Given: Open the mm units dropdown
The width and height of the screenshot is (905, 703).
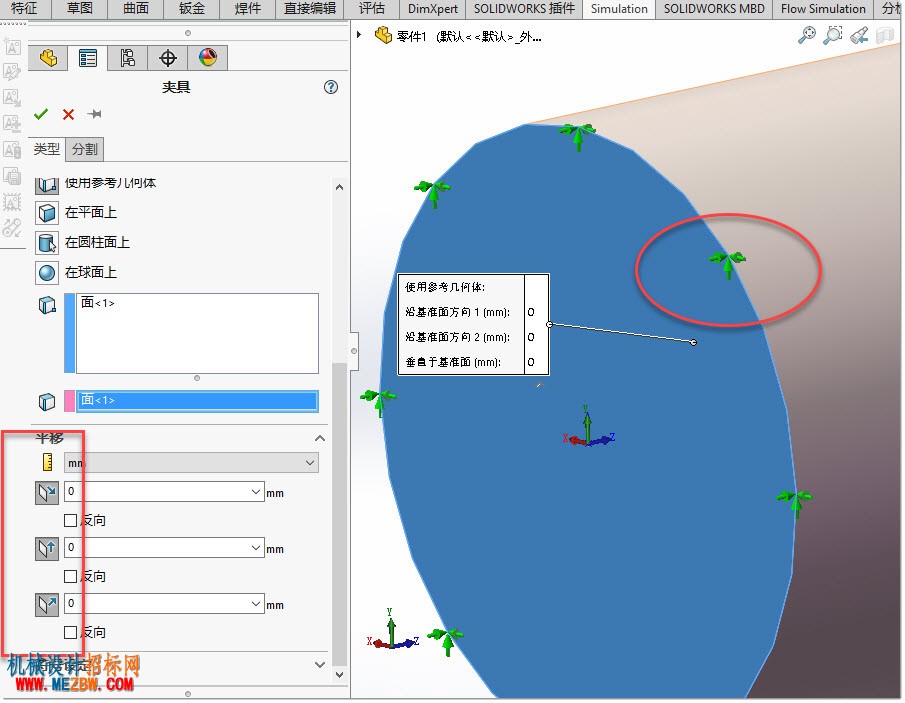Looking at the screenshot, I should pos(191,463).
